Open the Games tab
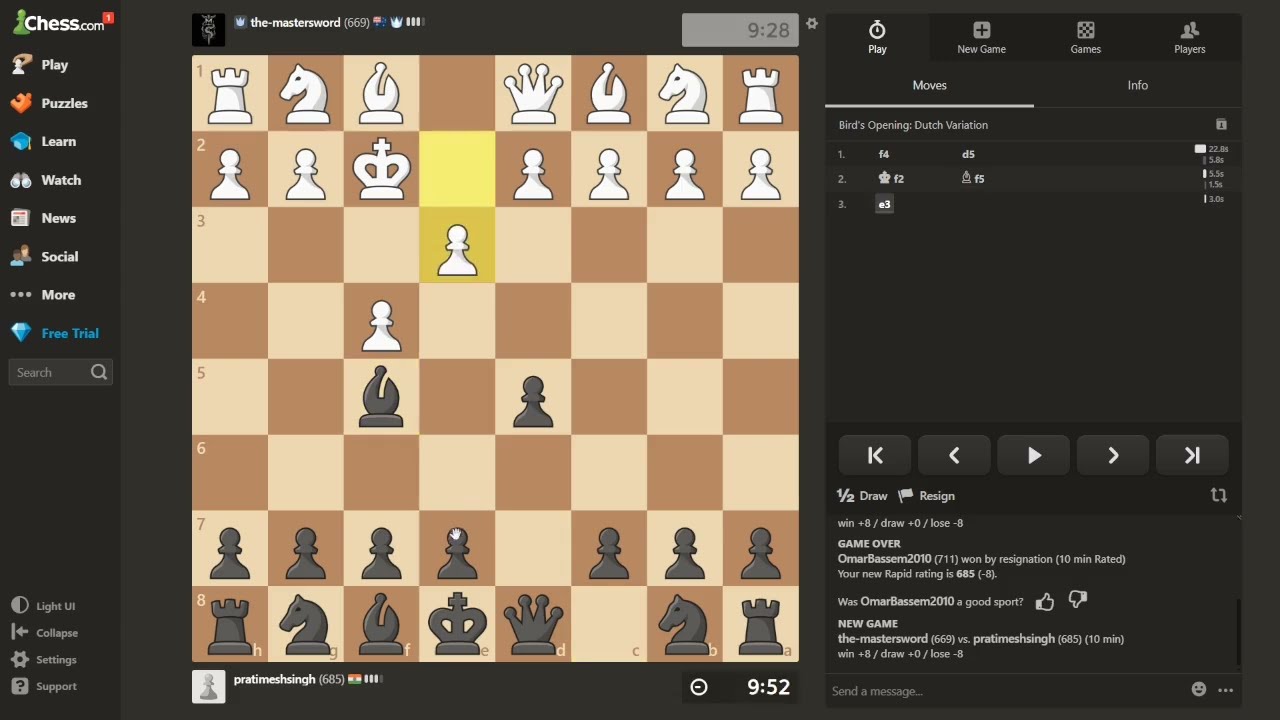This screenshot has height=720, width=1280. tap(1085, 37)
